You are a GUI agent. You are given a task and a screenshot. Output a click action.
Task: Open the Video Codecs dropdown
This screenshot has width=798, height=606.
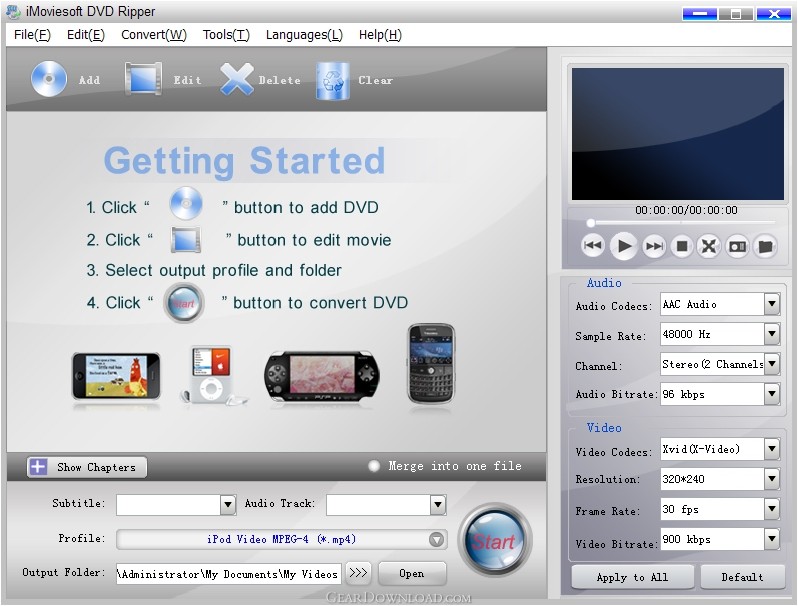(772, 449)
